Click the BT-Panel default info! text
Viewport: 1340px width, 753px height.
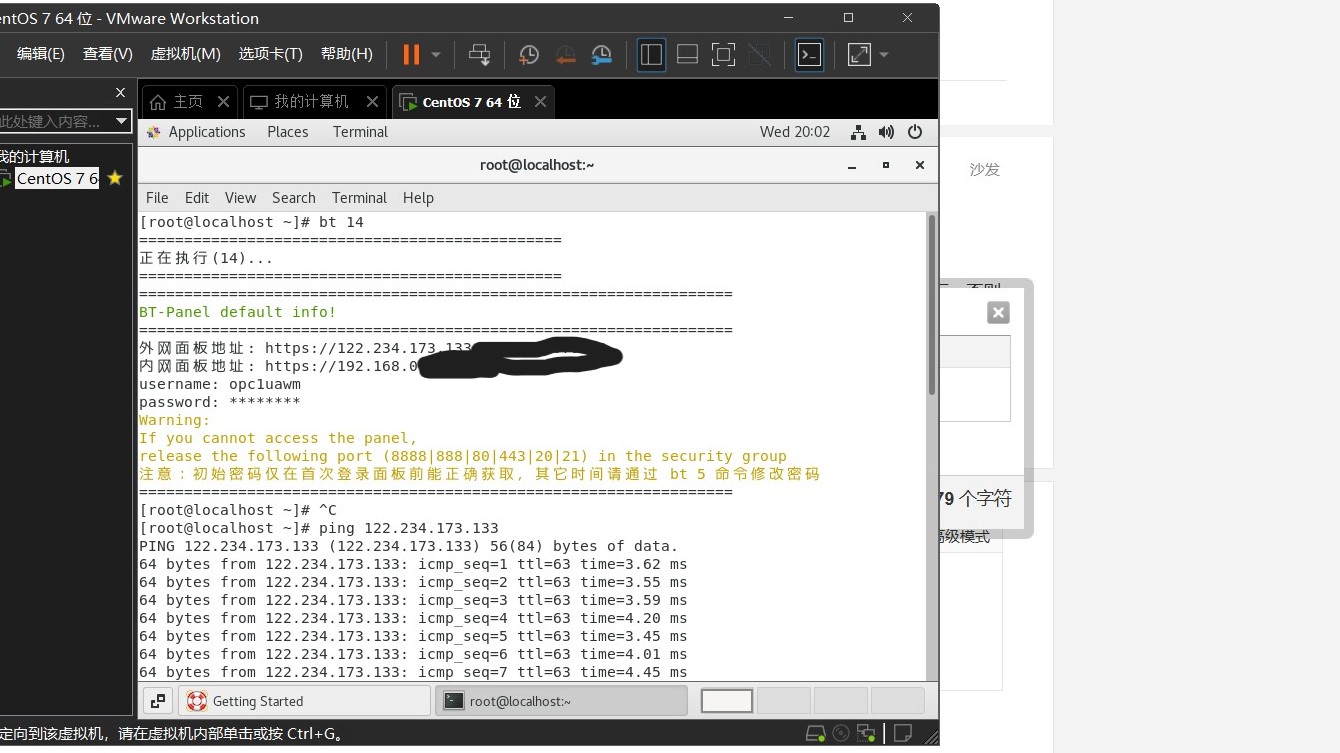pyautogui.click(x=238, y=312)
